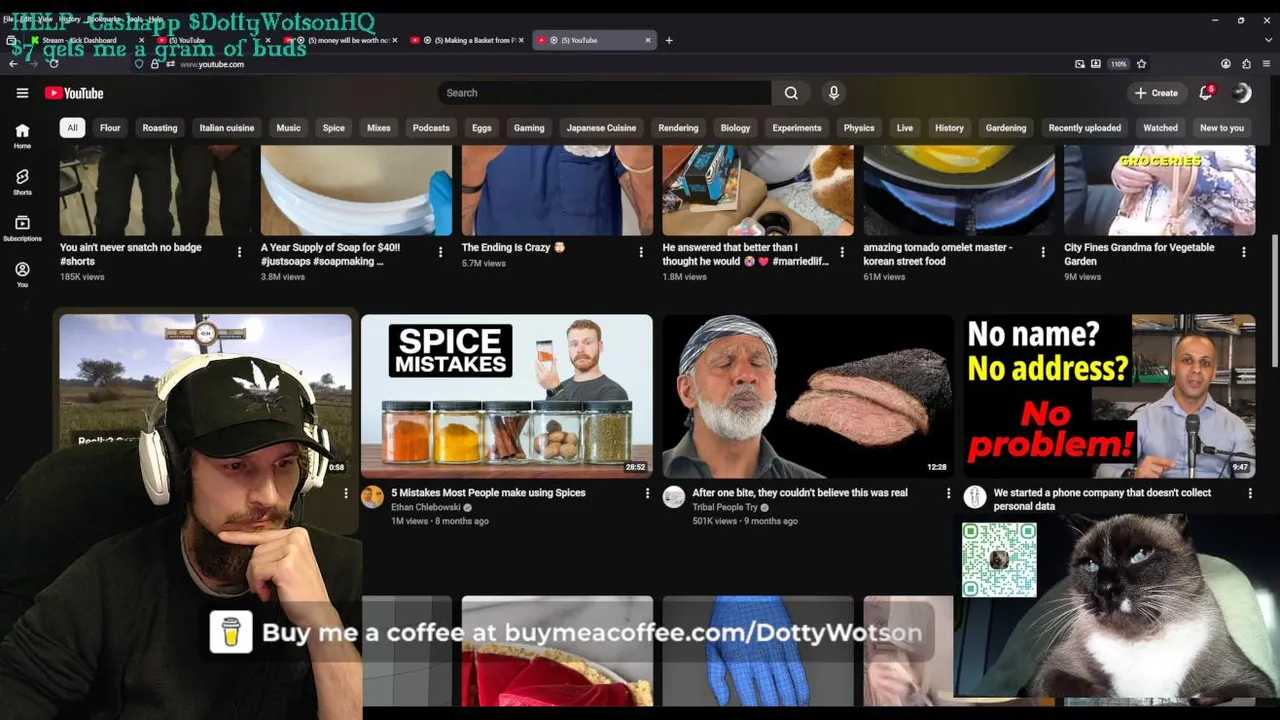Open options for phone company video
The height and width of the screenshot is (720, 1280).
click(x=1250, y=493)
